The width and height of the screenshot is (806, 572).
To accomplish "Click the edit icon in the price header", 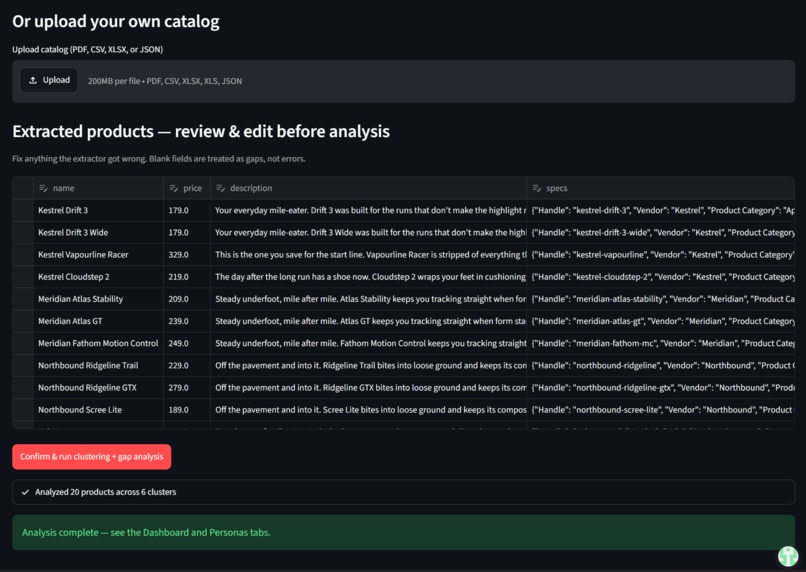I will pos(174,188).
